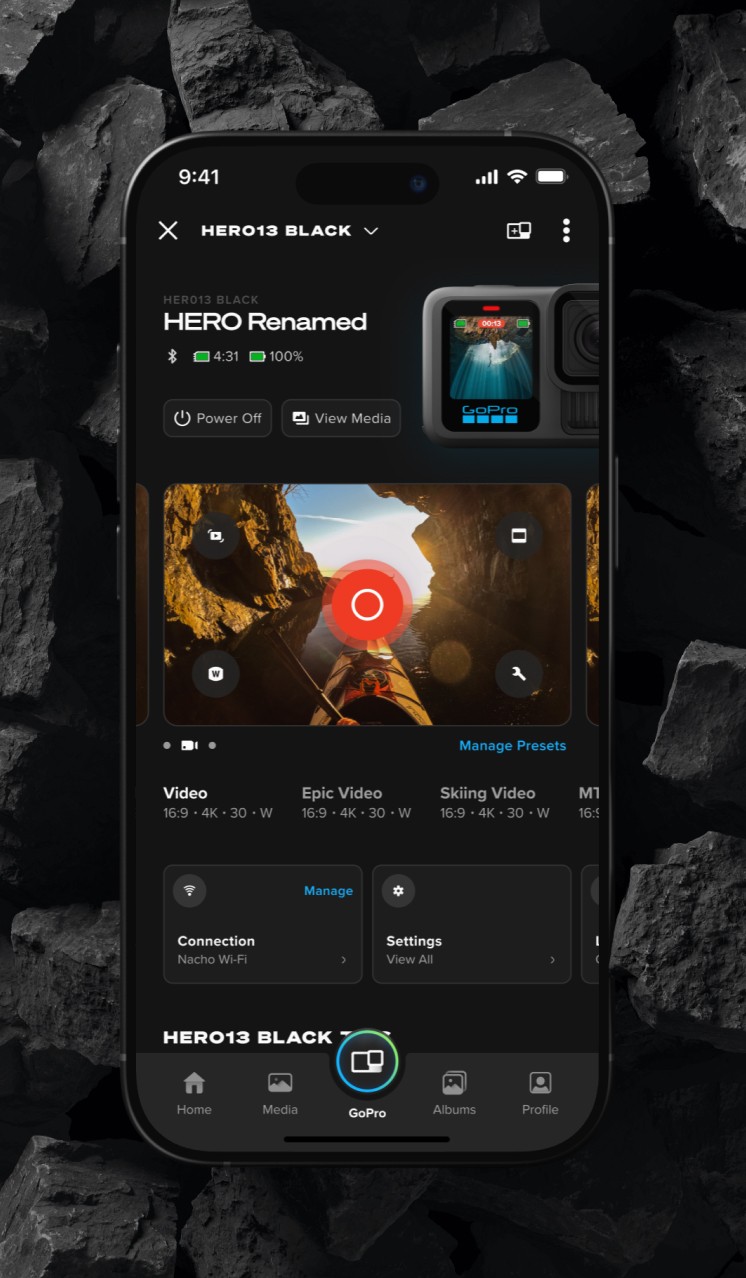Open the Connection Nacho Wi-Fi card
Image resolution: width=746 pixels, height=1278 pixels.
pyautogui.click(x=263, y=924)
